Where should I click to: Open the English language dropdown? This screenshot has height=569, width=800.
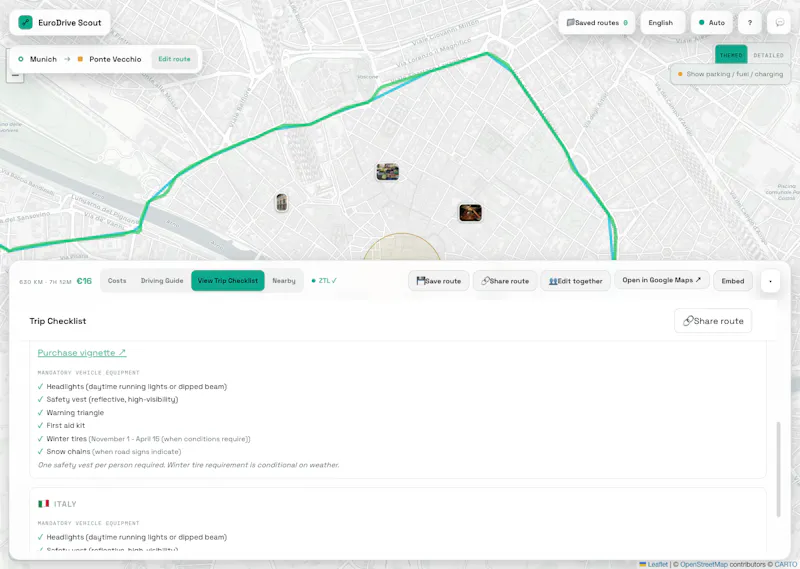tap(662, 22)
